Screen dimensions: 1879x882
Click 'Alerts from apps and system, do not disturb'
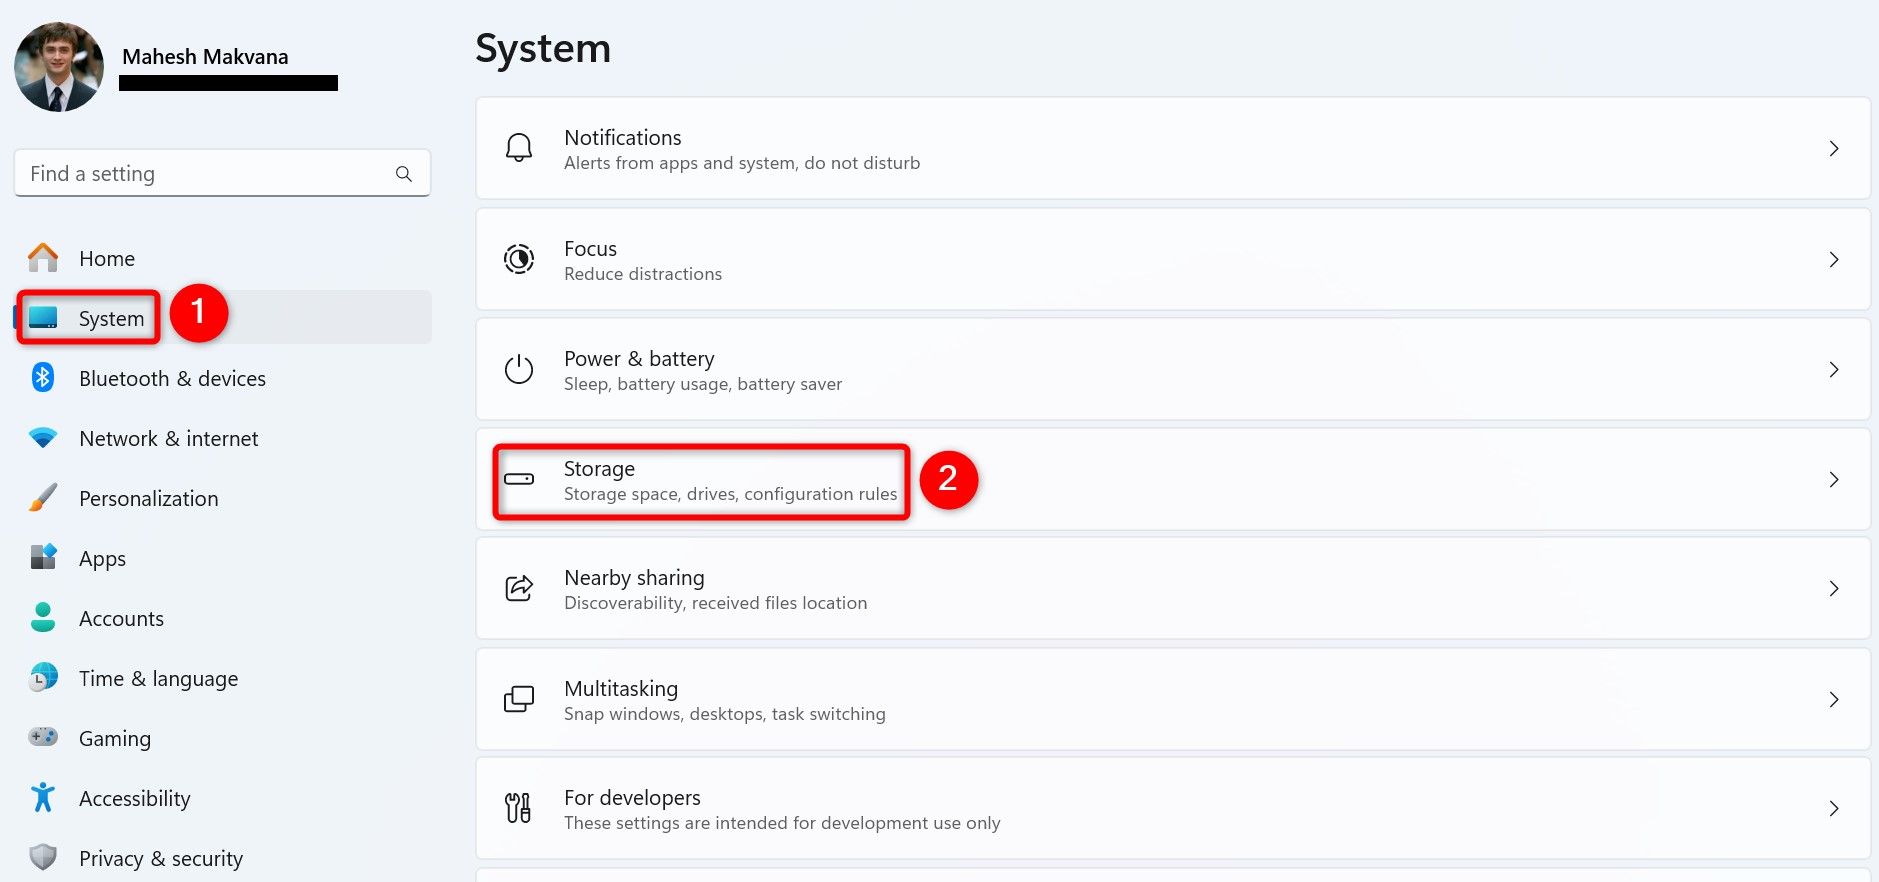[742, 163]
